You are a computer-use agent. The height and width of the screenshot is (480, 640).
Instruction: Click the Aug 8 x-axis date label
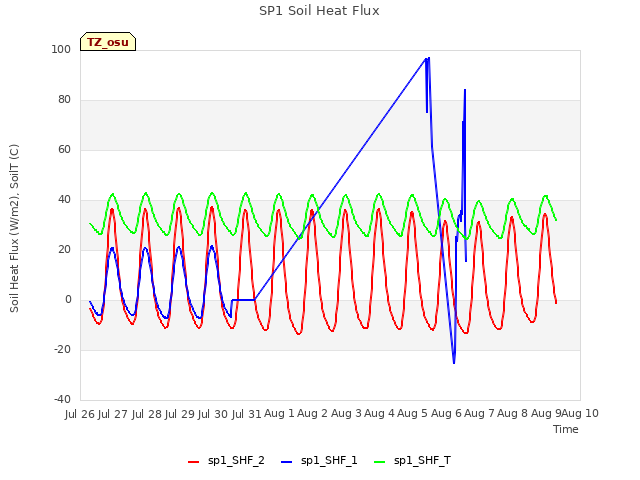click(512, 414)
